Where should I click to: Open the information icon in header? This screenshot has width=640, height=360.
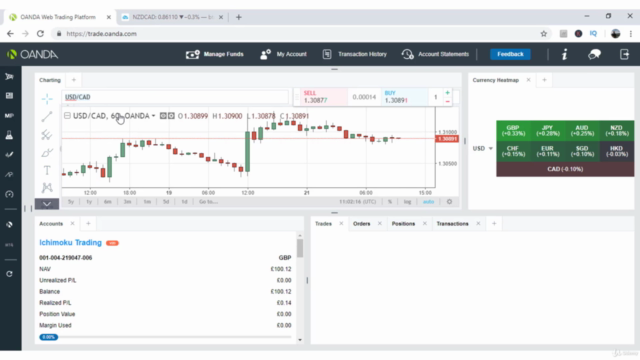tap(564, 54)
